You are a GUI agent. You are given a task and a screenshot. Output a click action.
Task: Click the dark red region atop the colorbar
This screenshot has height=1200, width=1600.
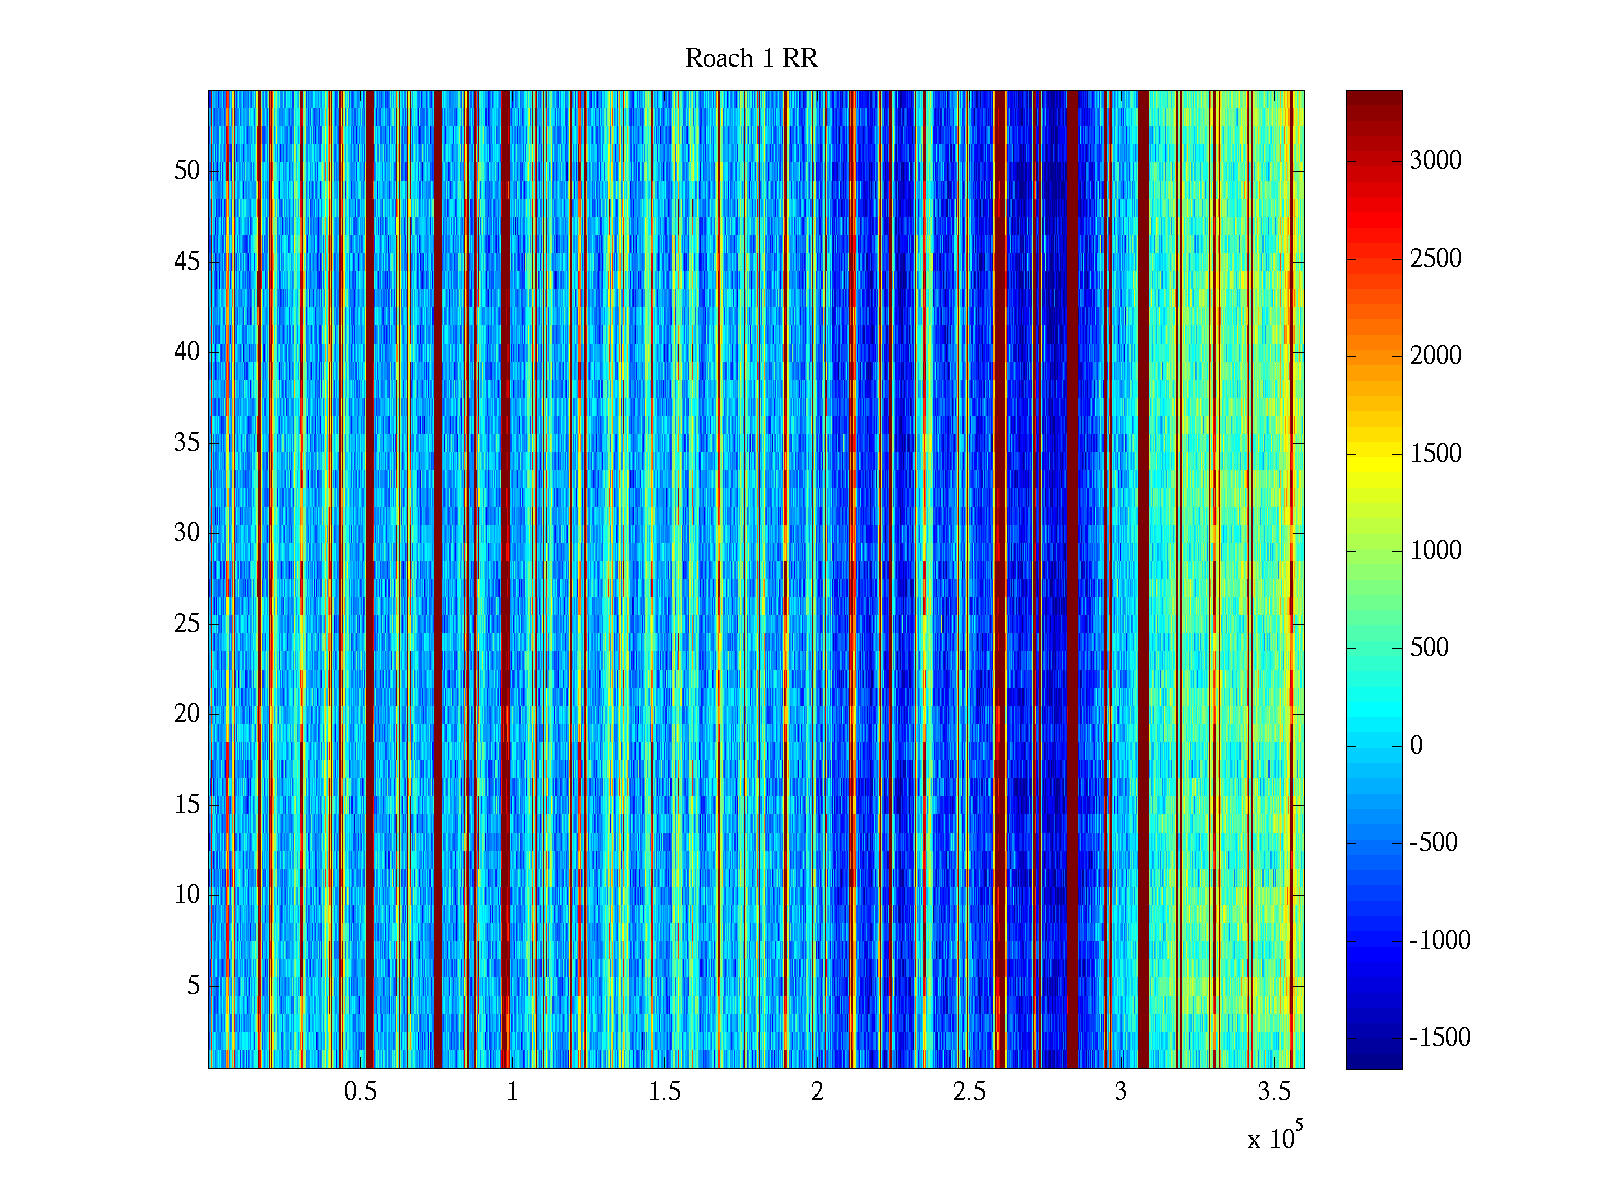point(1373,105)
